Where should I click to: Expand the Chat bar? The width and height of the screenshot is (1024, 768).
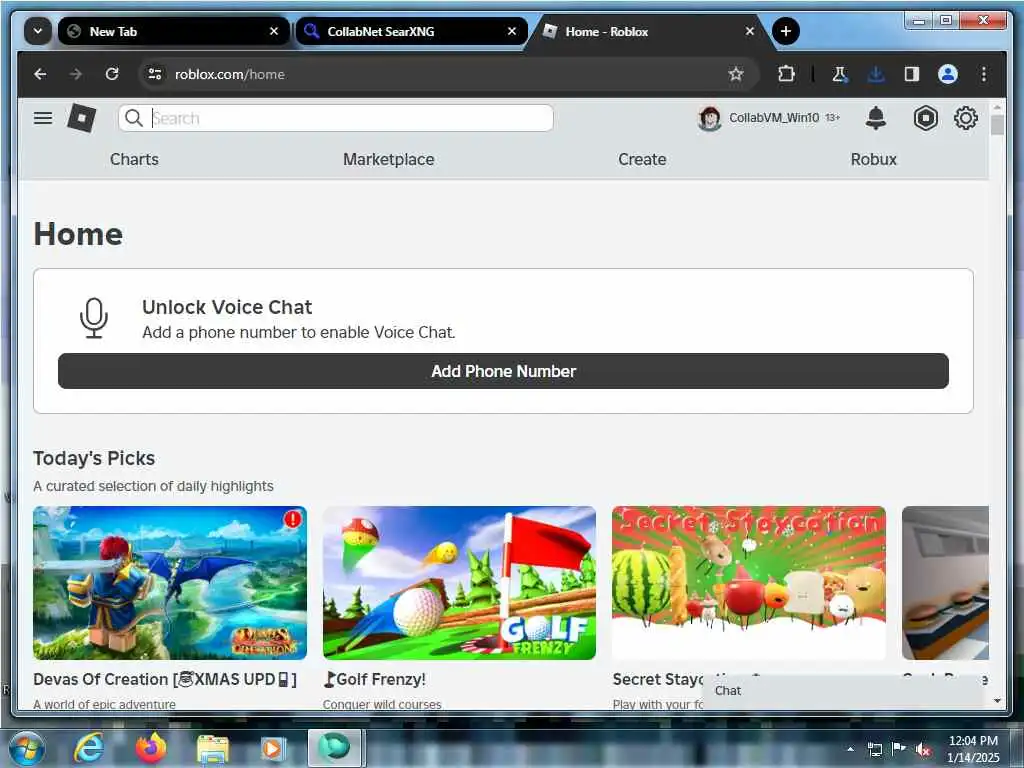[843, 691]
